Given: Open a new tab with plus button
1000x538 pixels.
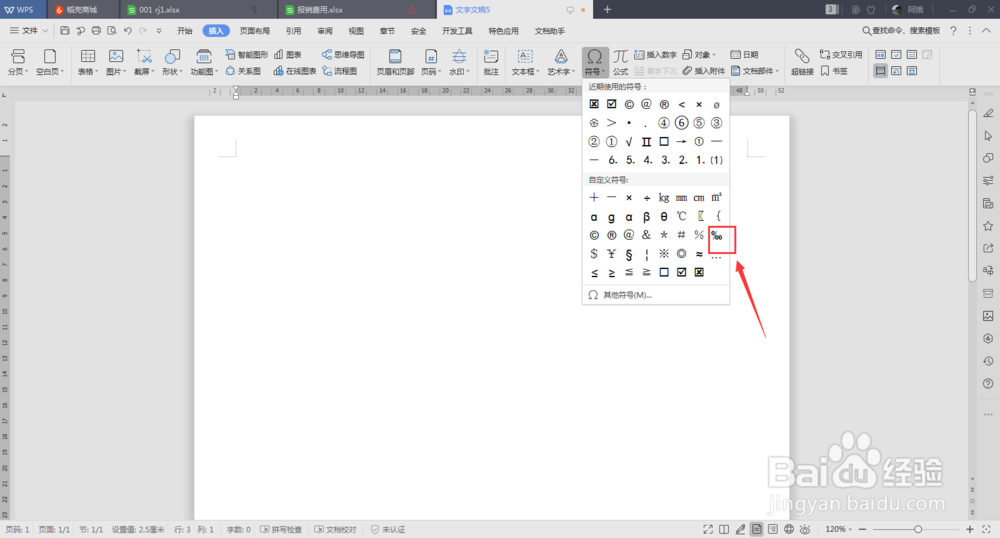Looking at the screenshot, I should pyautogui.click(x=607, y=10).
